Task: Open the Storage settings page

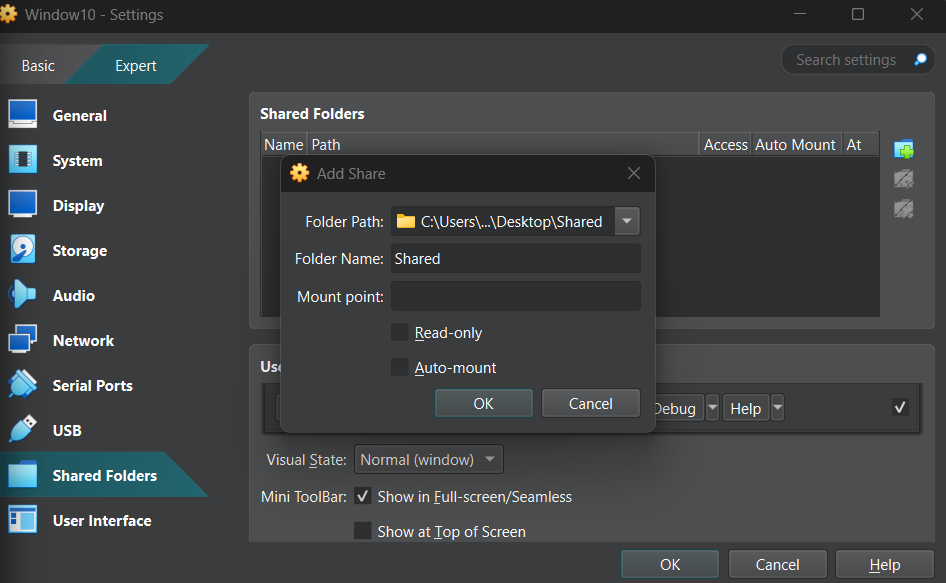Action: point(80,250)
